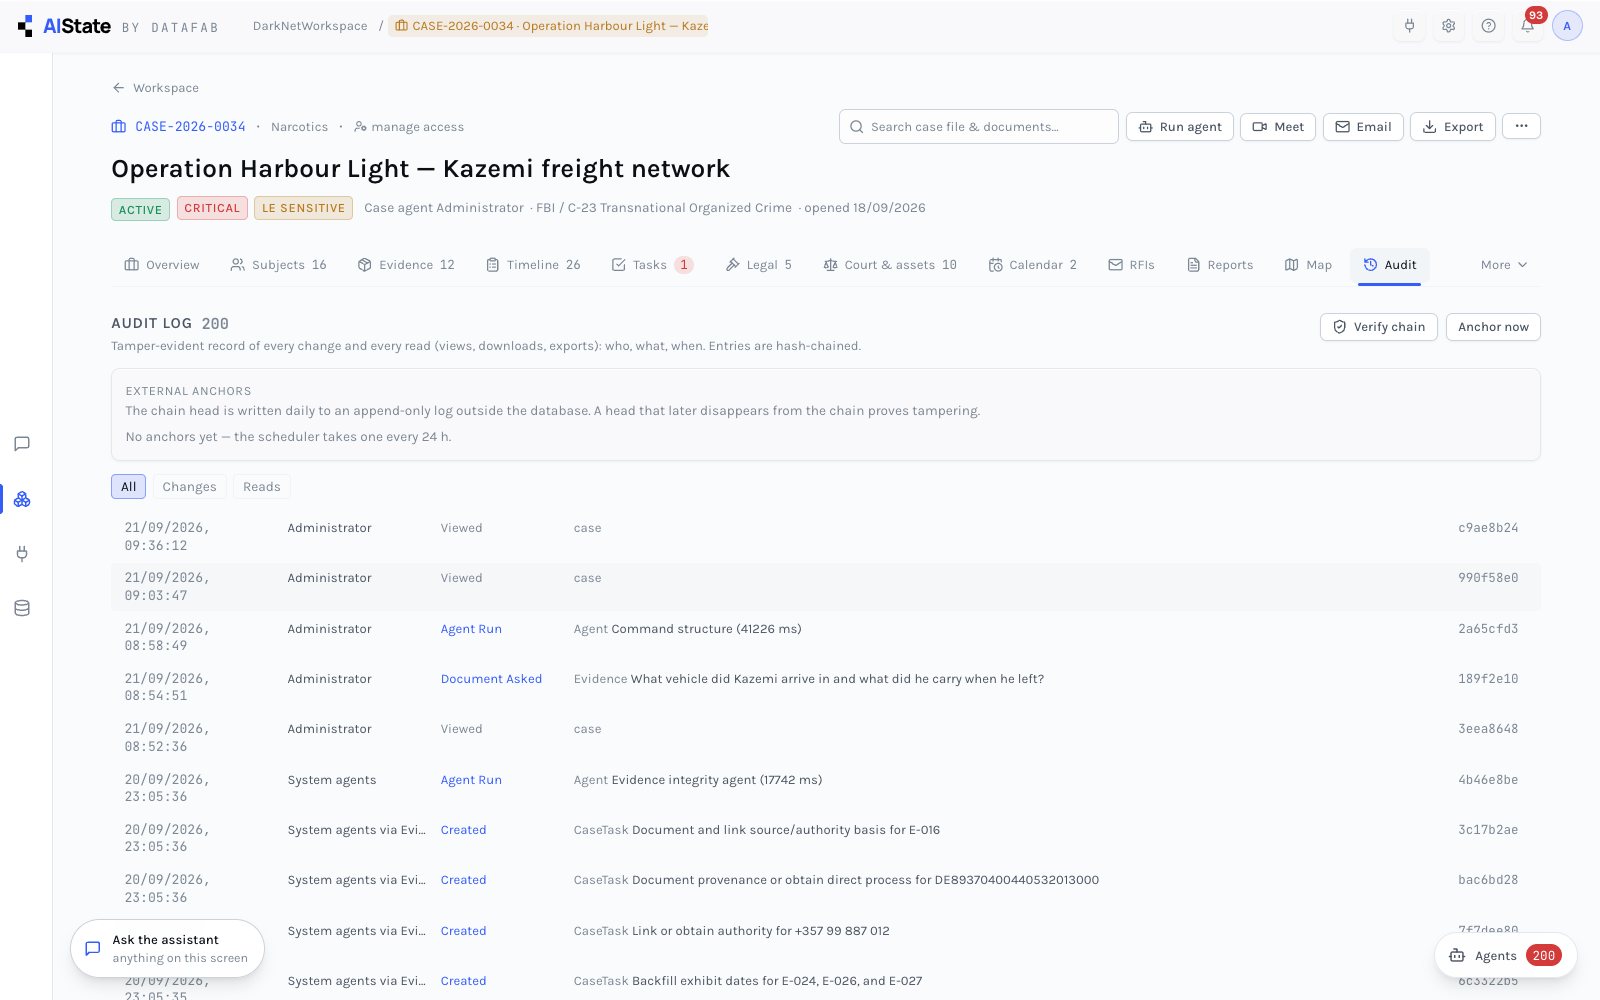Image resolution: width=1600 pixels, height=1000 pixels.
Task: Filter audit log by Reads
Action: point(262,487)
